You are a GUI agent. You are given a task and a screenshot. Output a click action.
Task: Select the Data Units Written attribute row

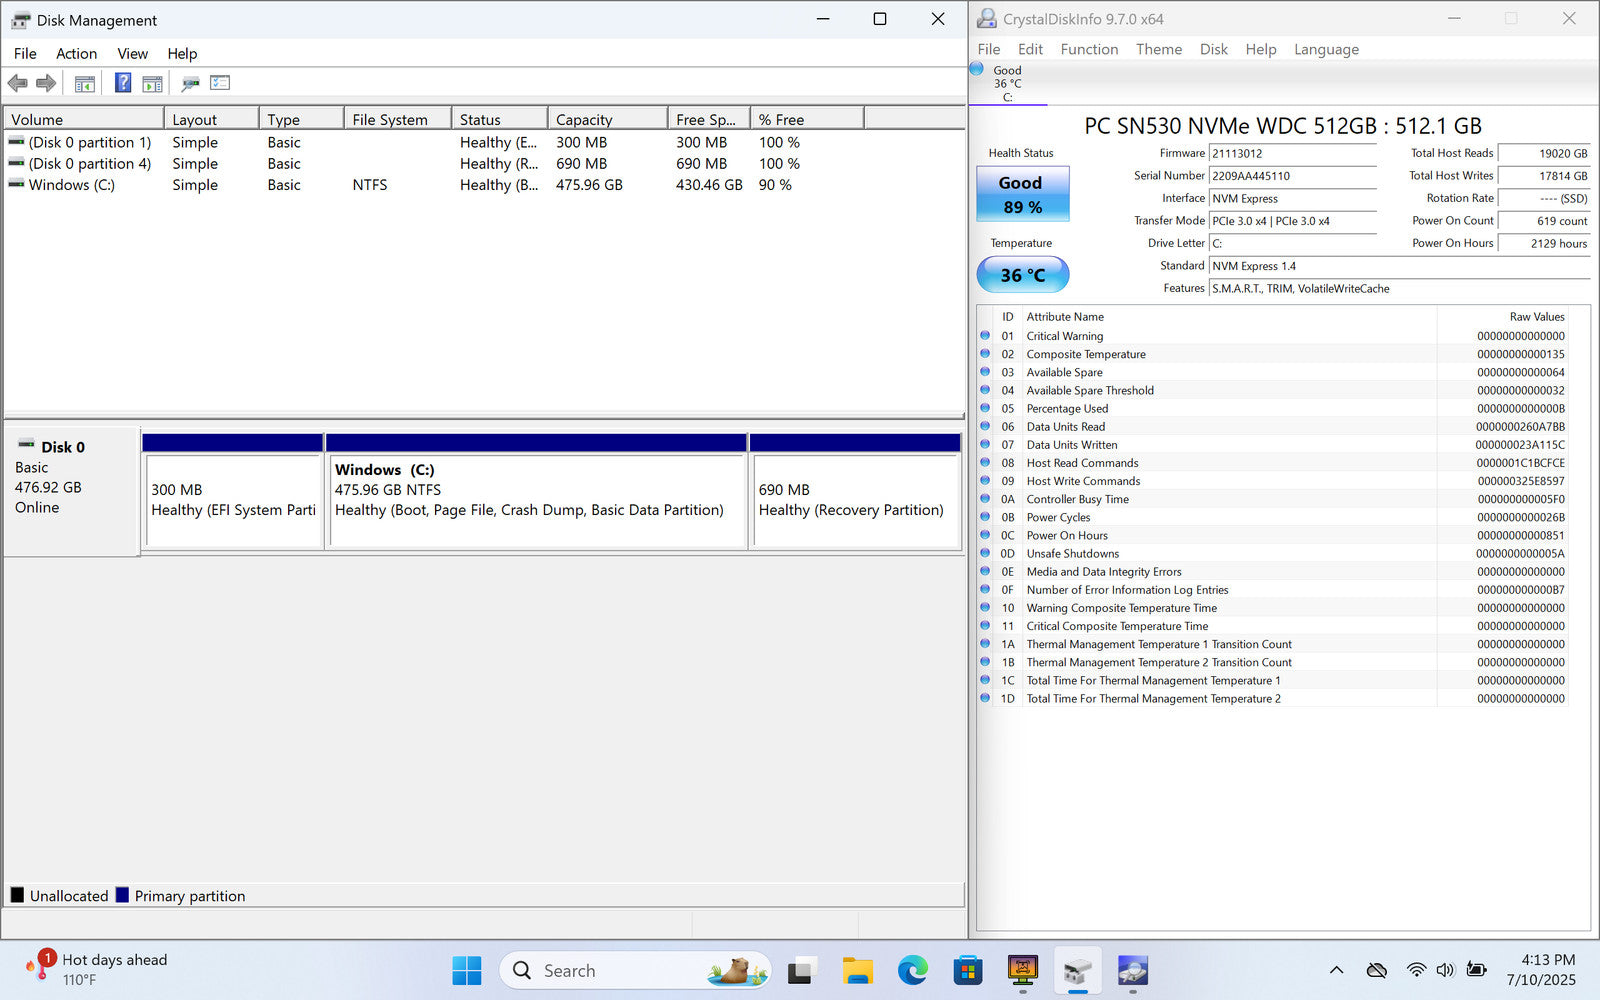(x=1273, y=445)
